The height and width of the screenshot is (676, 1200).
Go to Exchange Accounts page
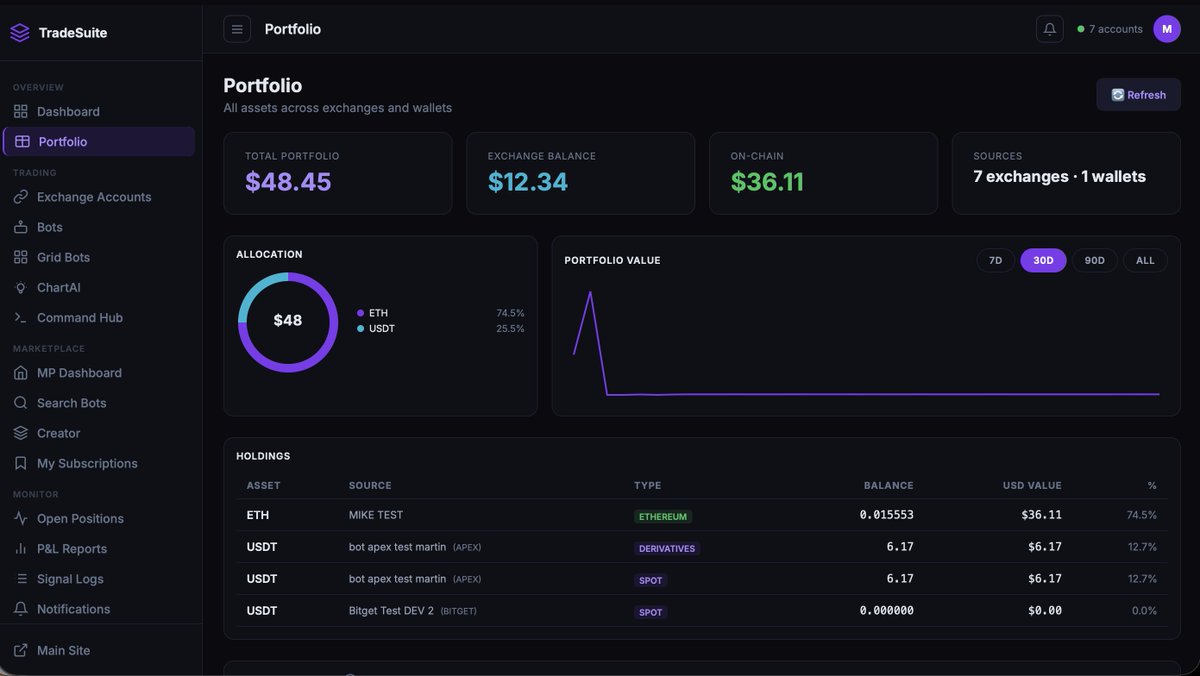pos(99,197)
